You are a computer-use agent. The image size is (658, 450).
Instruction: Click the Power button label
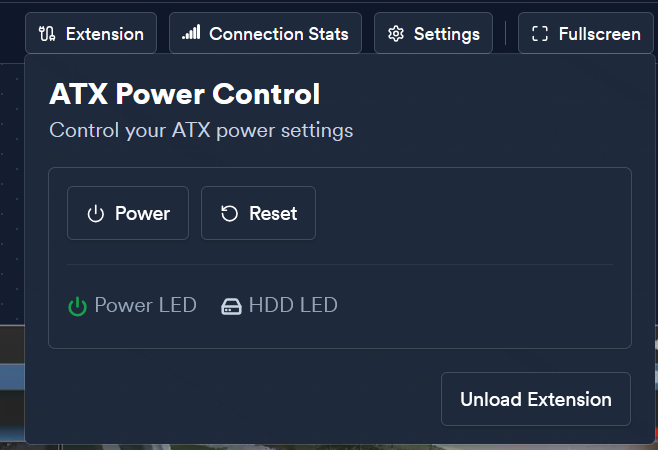pyautogui.click(x=143, y=213)
